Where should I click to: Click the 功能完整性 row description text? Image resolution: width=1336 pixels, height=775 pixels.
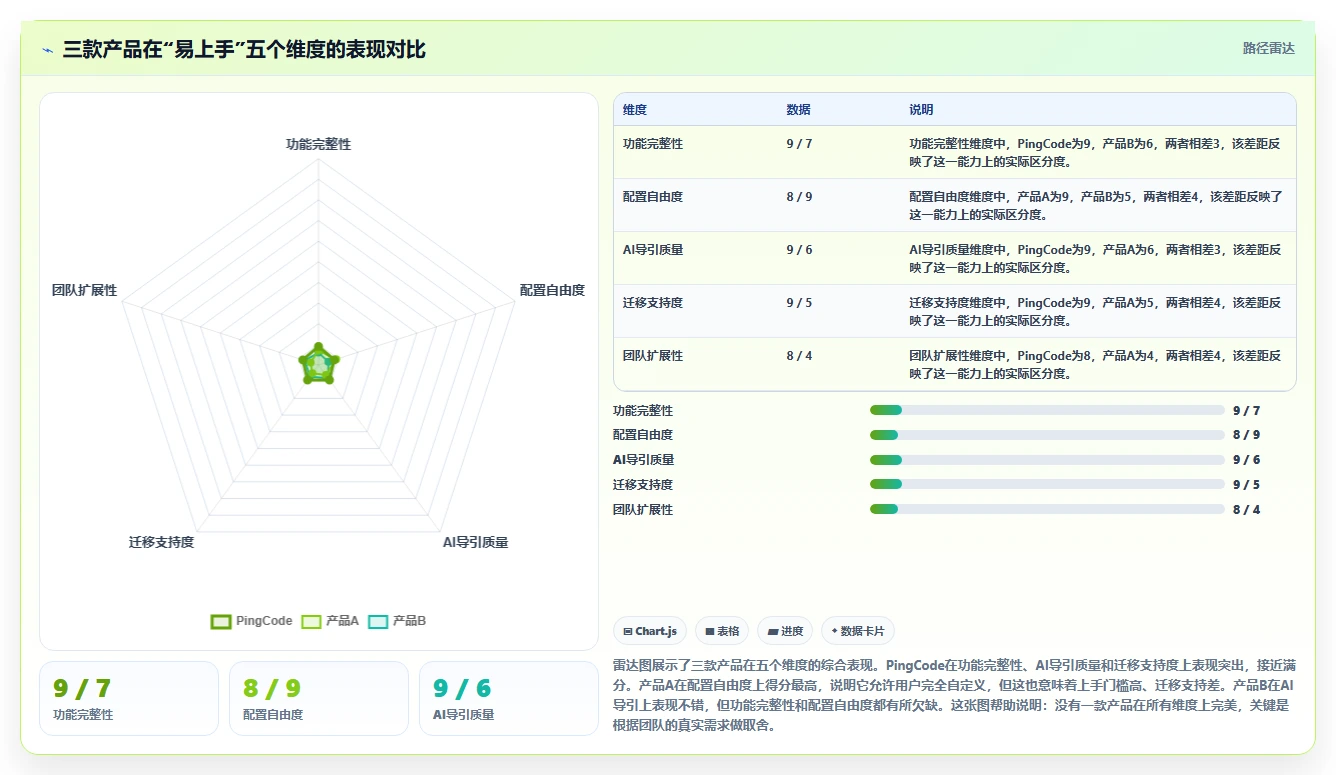(x=1095, y=152)
